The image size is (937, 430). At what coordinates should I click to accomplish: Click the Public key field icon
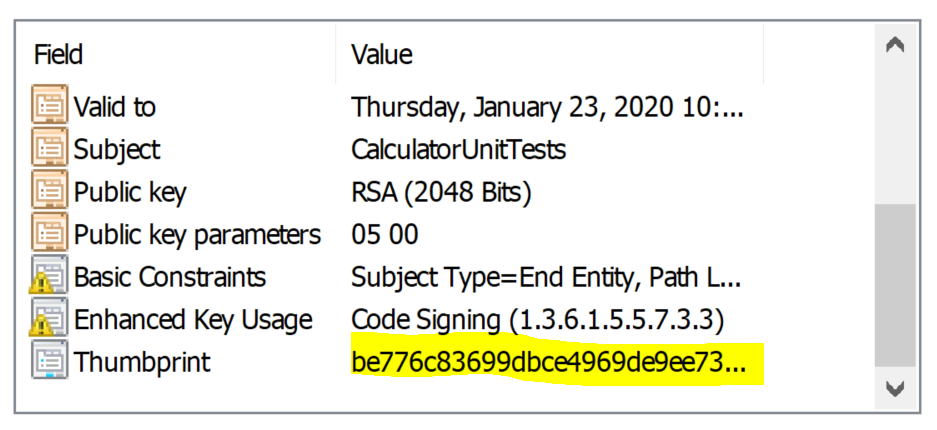coord(49,191)
